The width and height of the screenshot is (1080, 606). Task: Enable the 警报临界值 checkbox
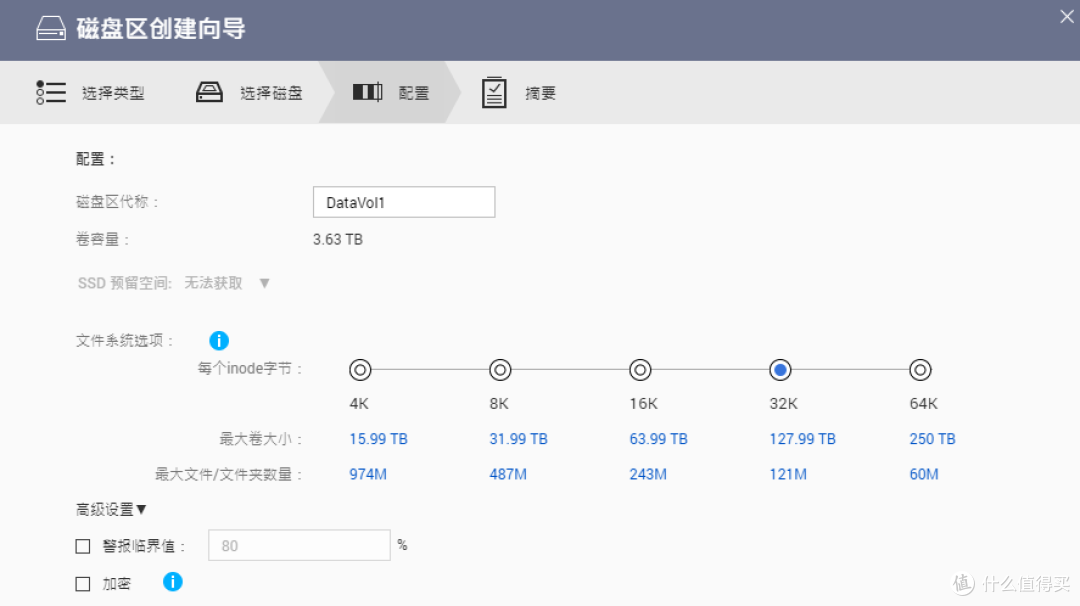83,546
